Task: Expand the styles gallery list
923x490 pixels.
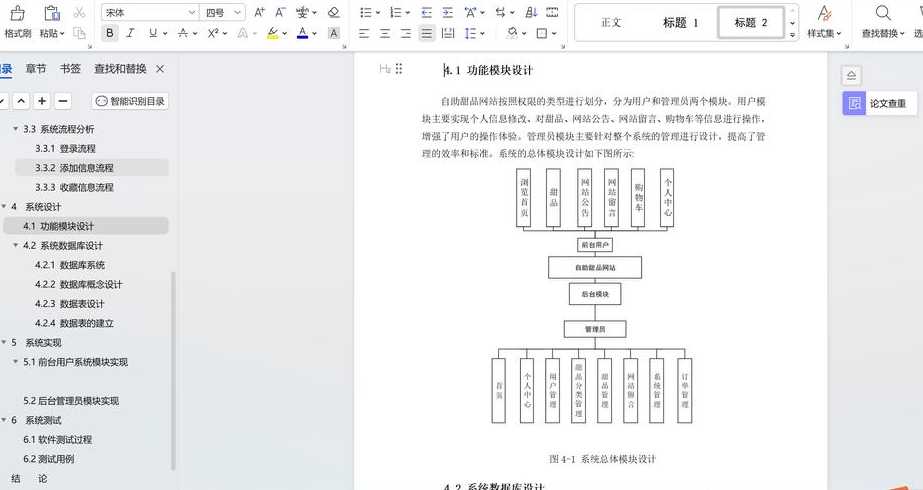Action: pyautogui.click(x=792, y=35)
